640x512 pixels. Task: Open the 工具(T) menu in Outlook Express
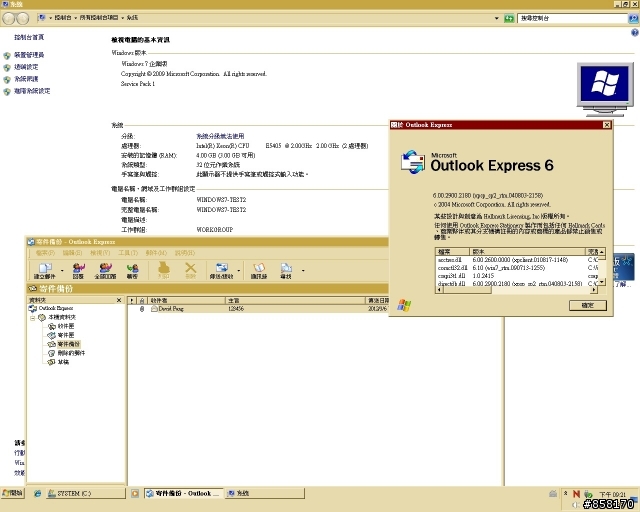(128, 253)
